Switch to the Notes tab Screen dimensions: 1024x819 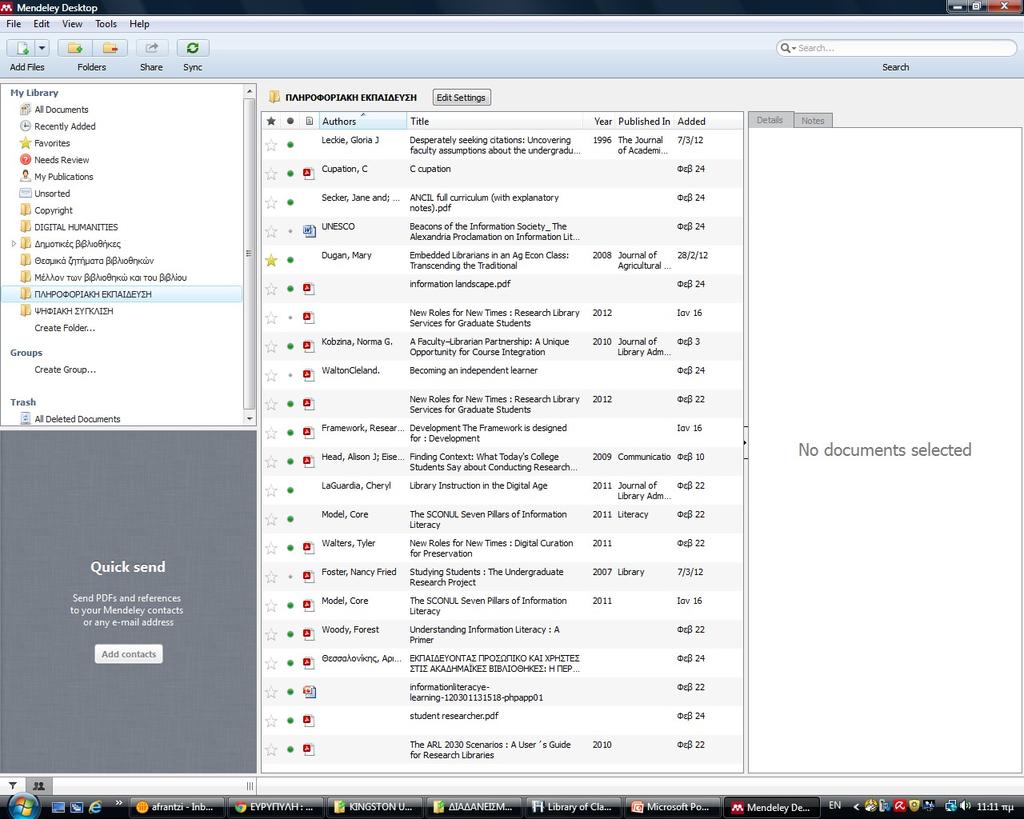pyautogui.click(x=812, y=120)
